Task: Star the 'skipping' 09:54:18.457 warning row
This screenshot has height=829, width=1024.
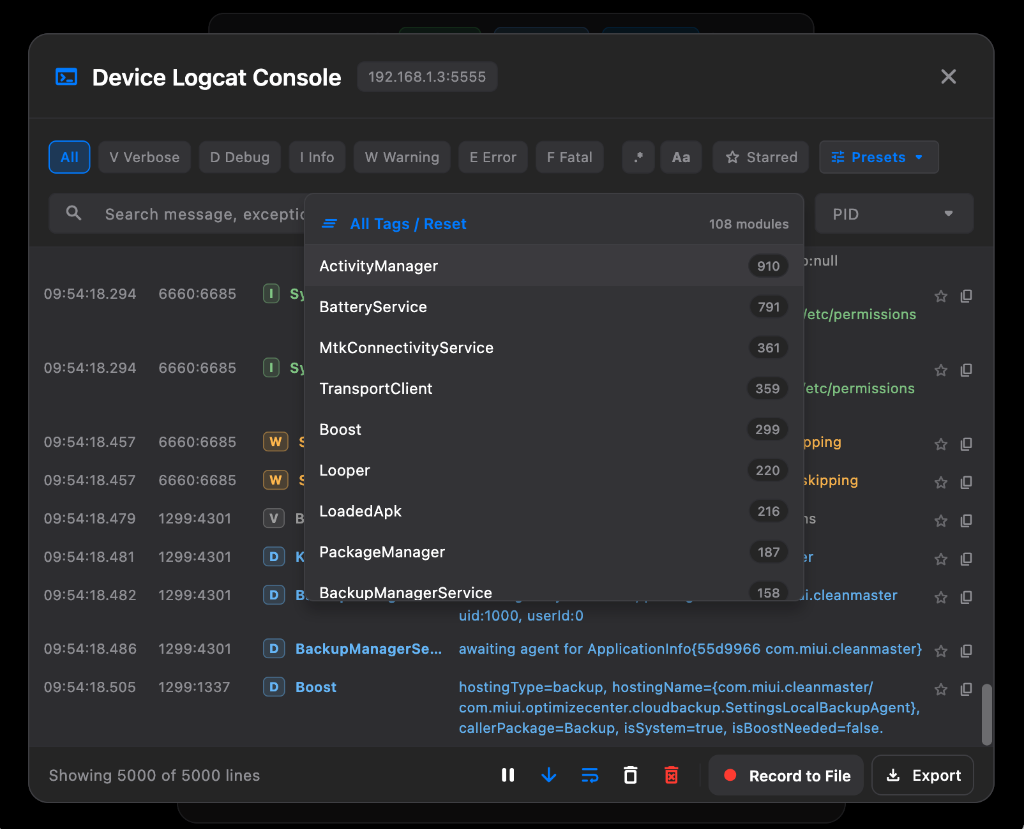Action: tap(941, 482)
